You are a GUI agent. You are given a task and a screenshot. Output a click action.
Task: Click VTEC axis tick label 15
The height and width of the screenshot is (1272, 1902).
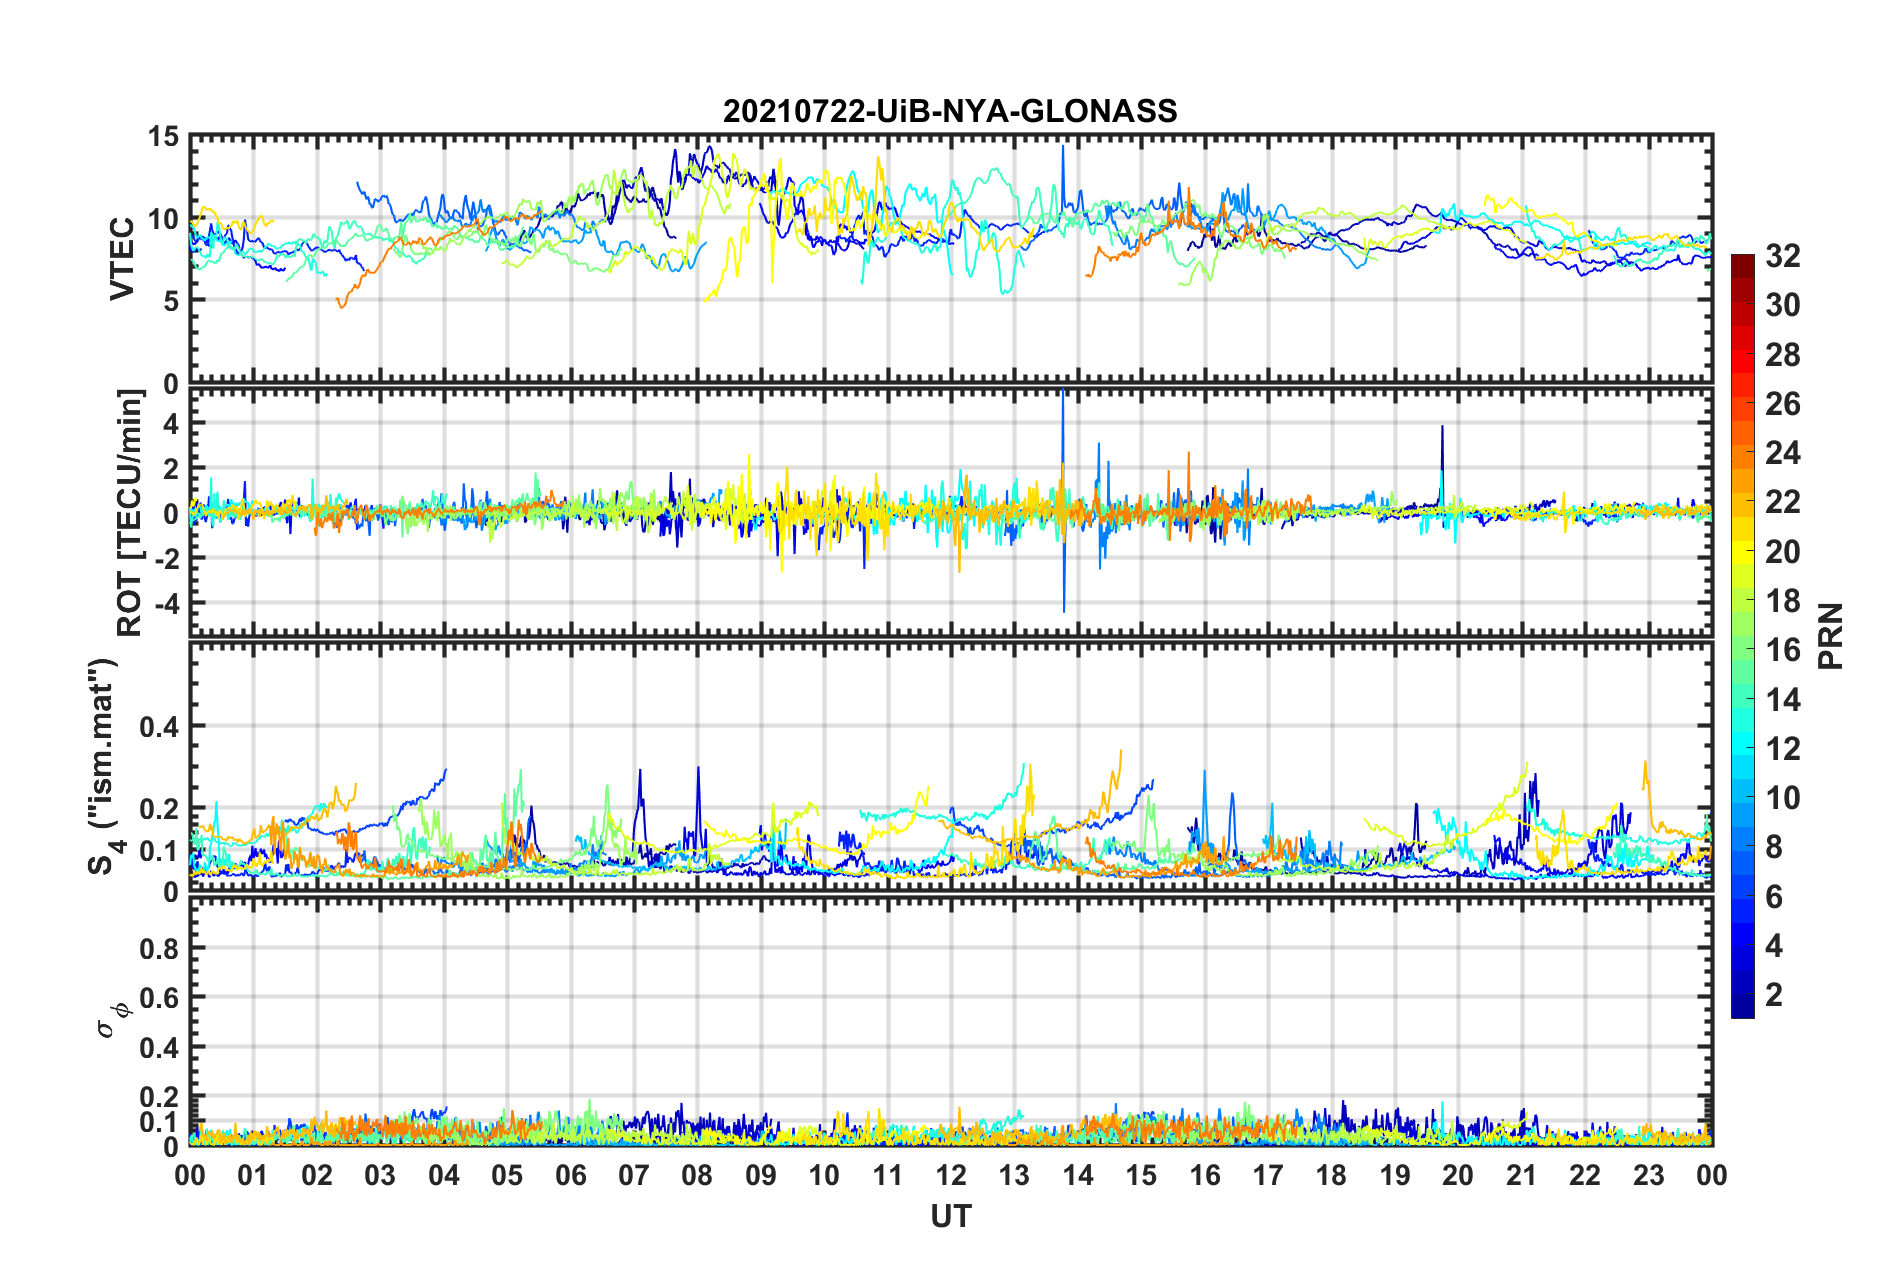[x=163, y=137]
